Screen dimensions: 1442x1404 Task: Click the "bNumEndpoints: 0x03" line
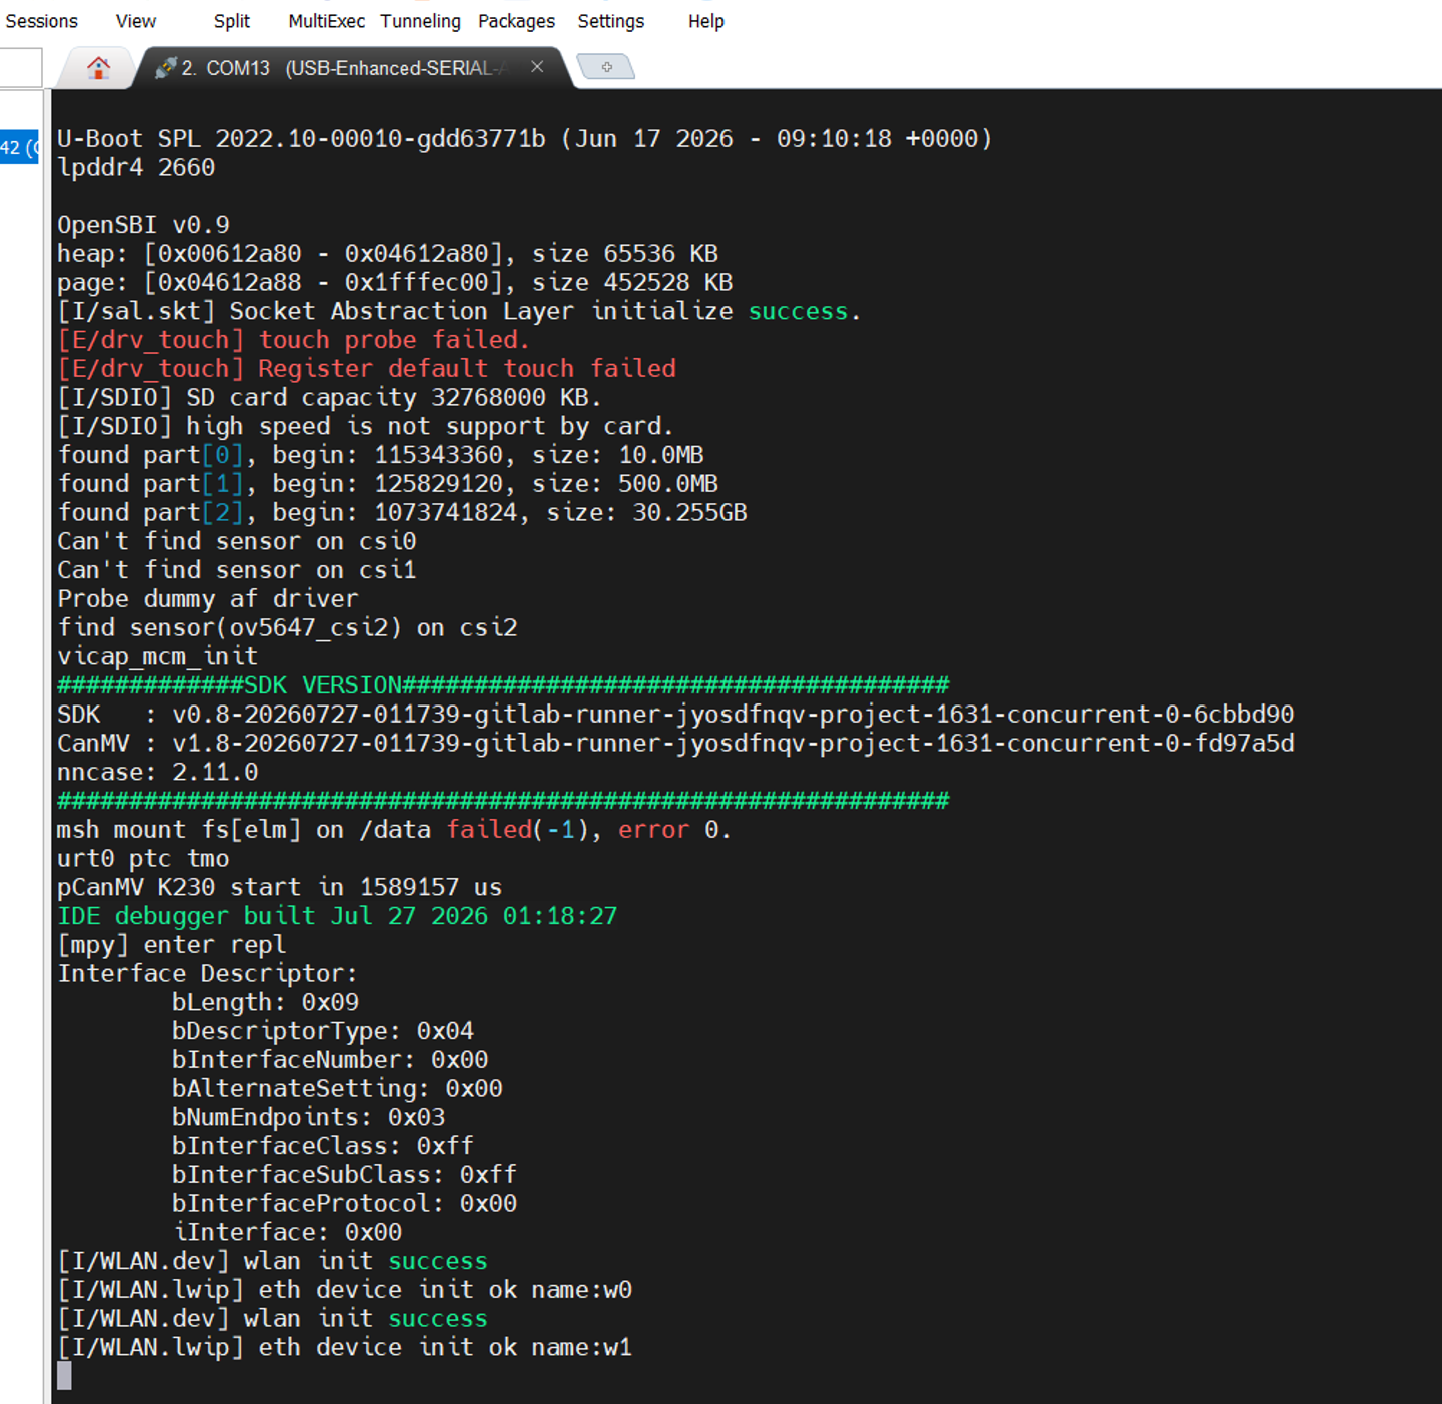coord(309,1118)
